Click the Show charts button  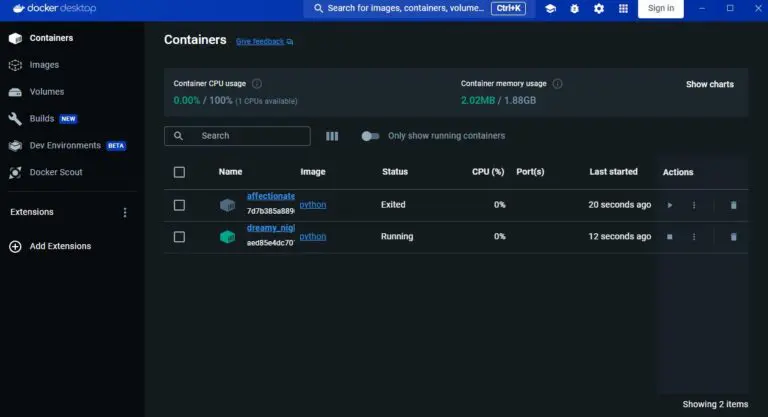(710, 84)
